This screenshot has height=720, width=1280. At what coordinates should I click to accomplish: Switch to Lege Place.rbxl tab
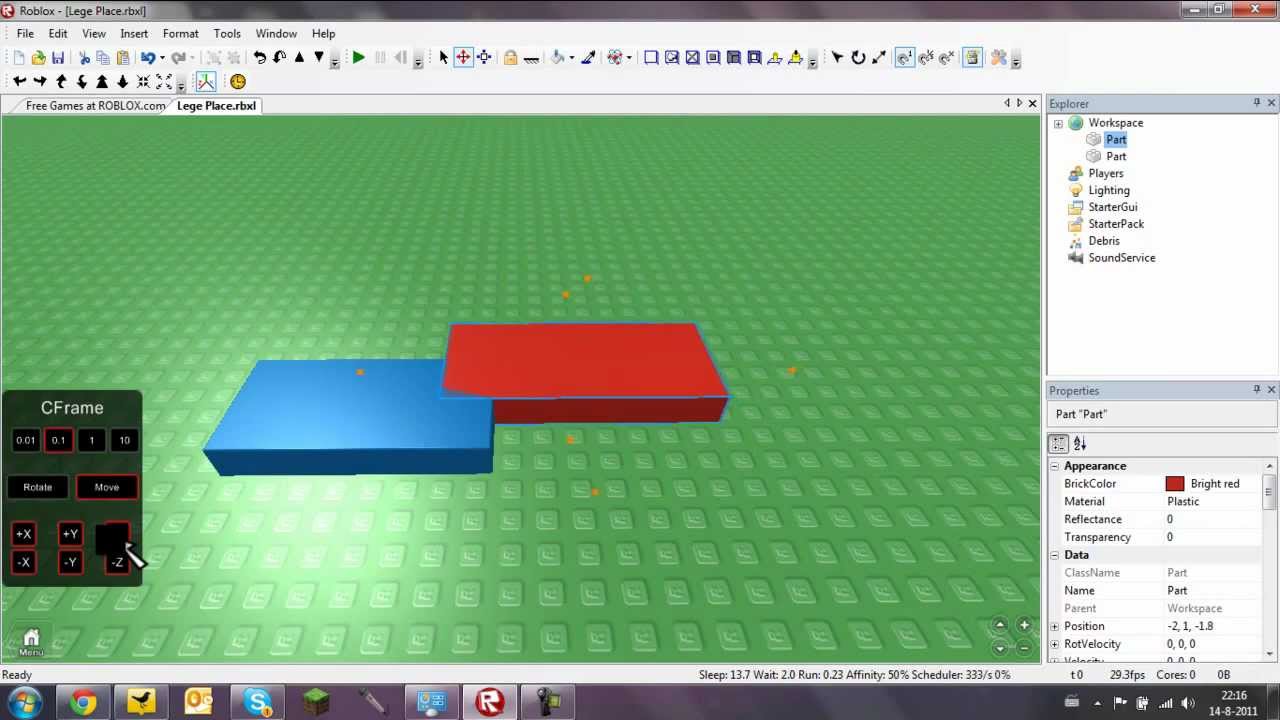point(216,106)
